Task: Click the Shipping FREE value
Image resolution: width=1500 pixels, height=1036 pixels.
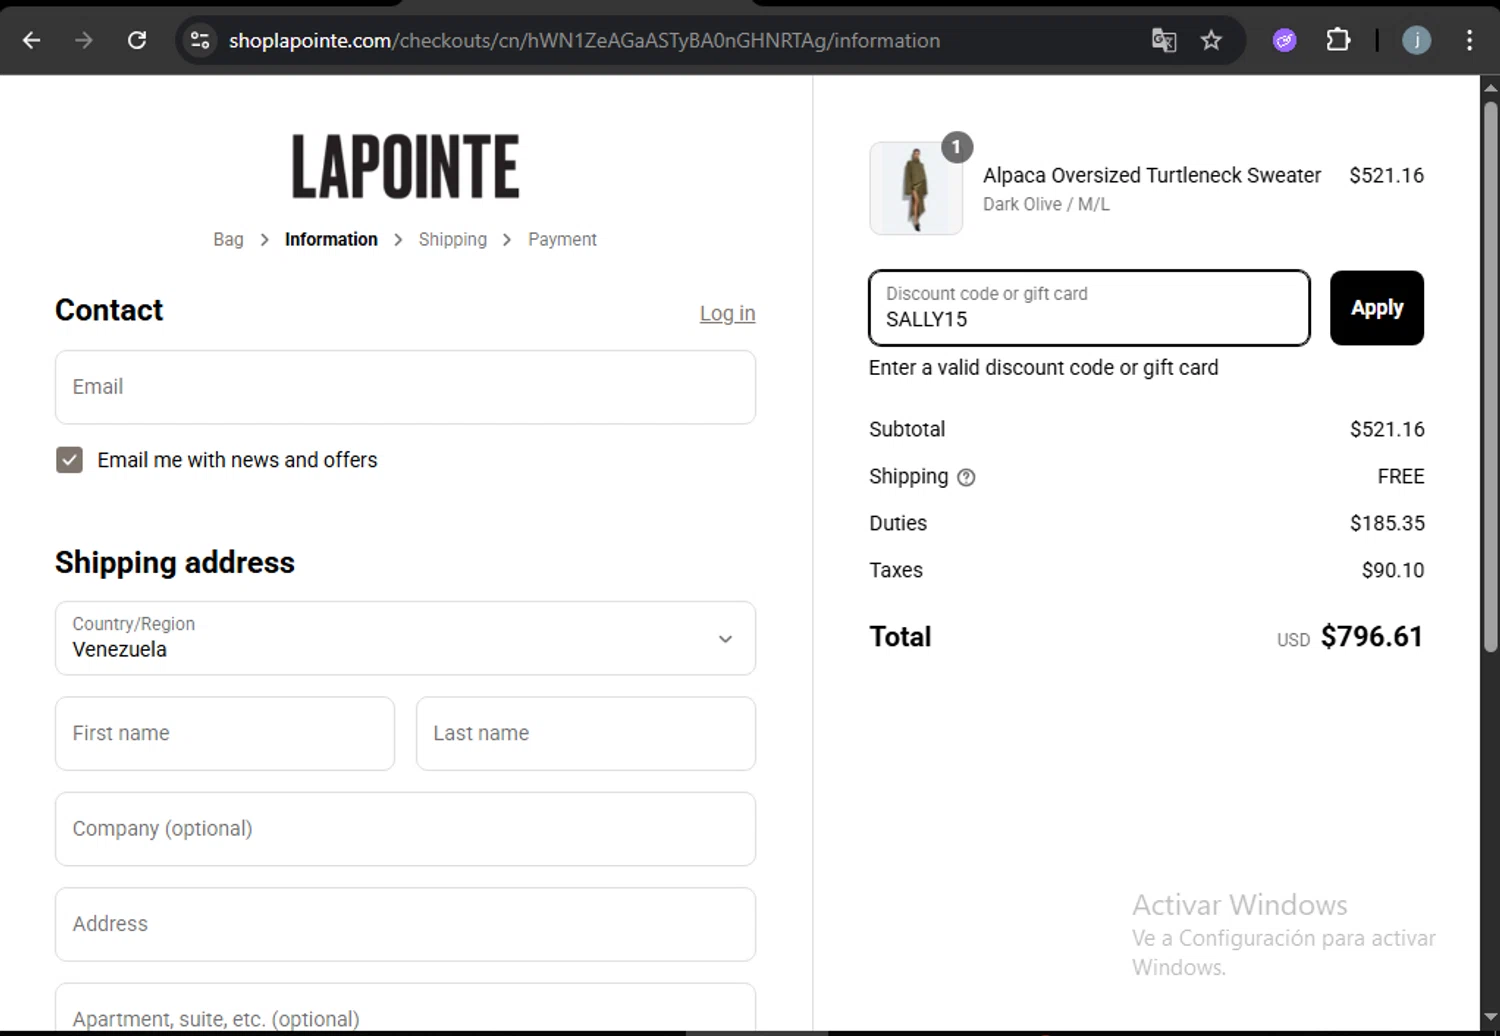Action: click(1401, 477)
